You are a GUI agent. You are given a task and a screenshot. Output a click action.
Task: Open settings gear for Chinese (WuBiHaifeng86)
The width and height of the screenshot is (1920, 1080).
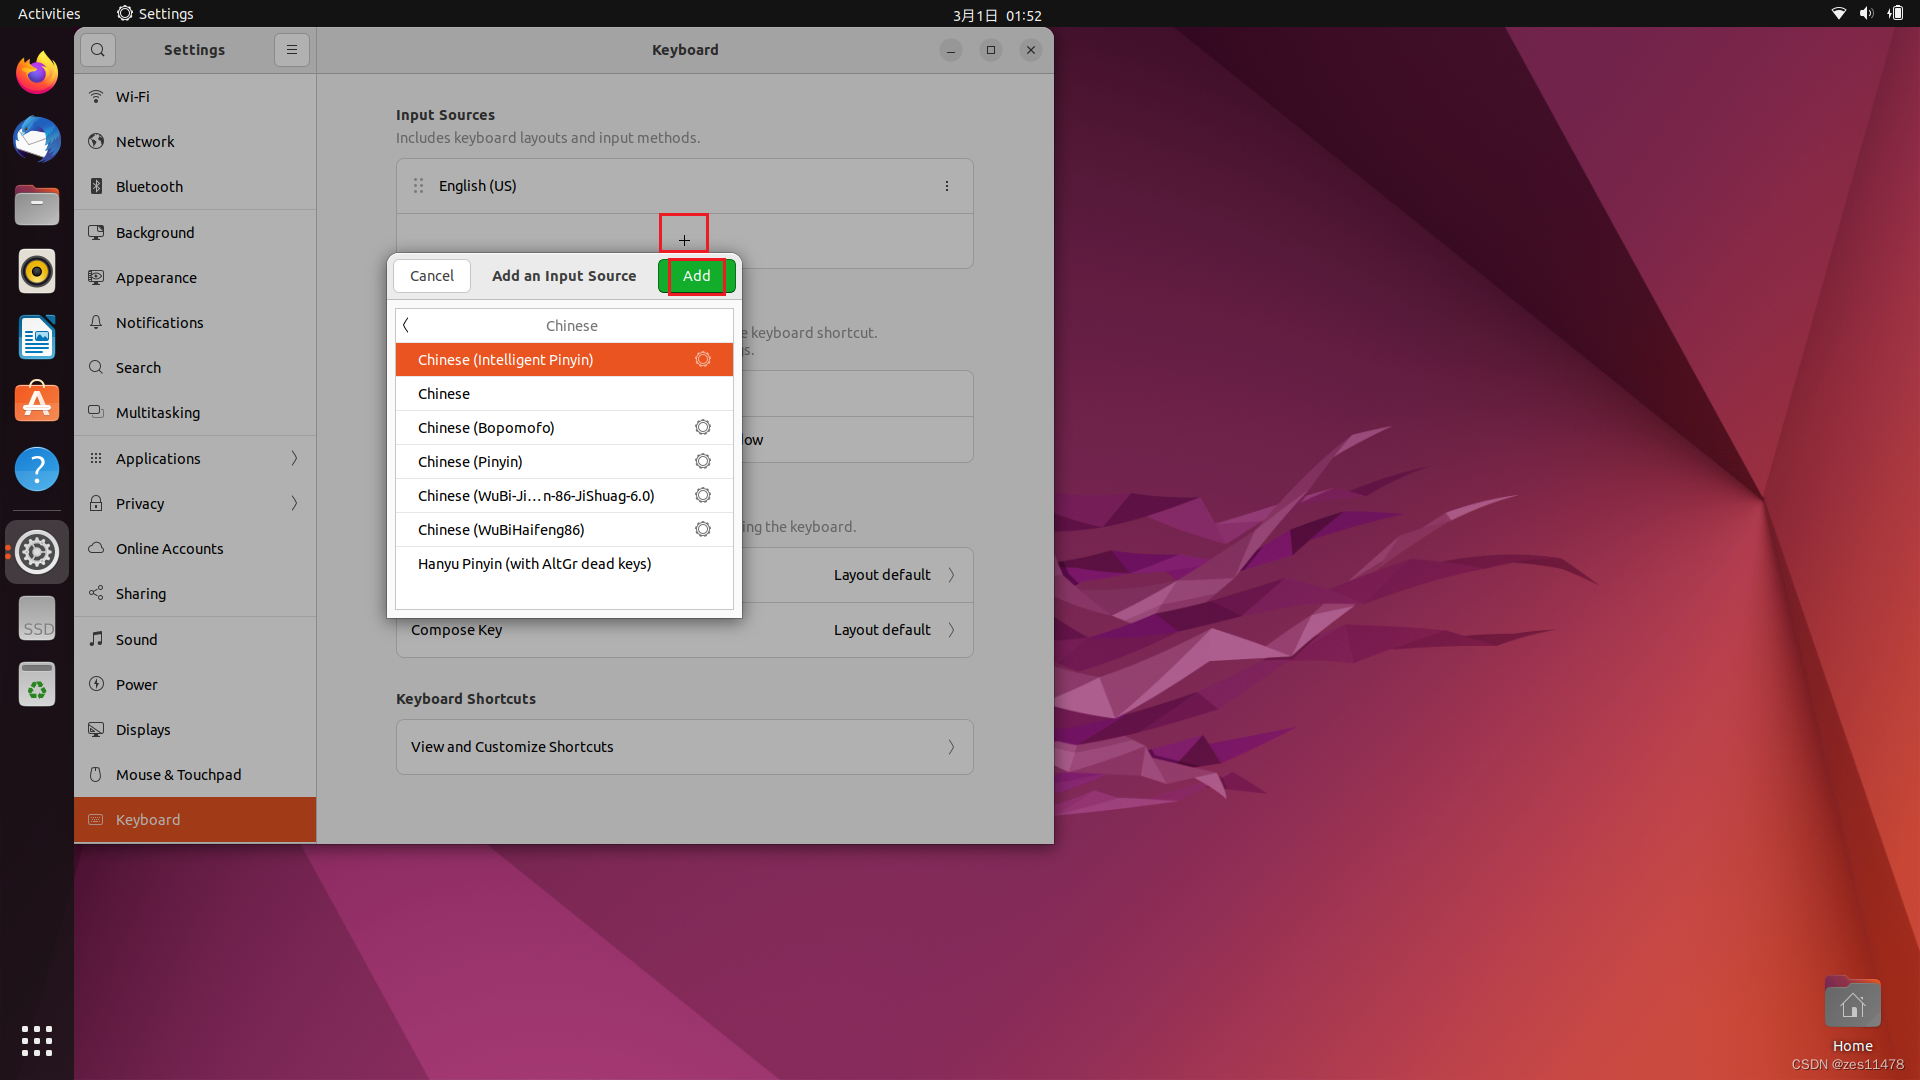point(703,529)
